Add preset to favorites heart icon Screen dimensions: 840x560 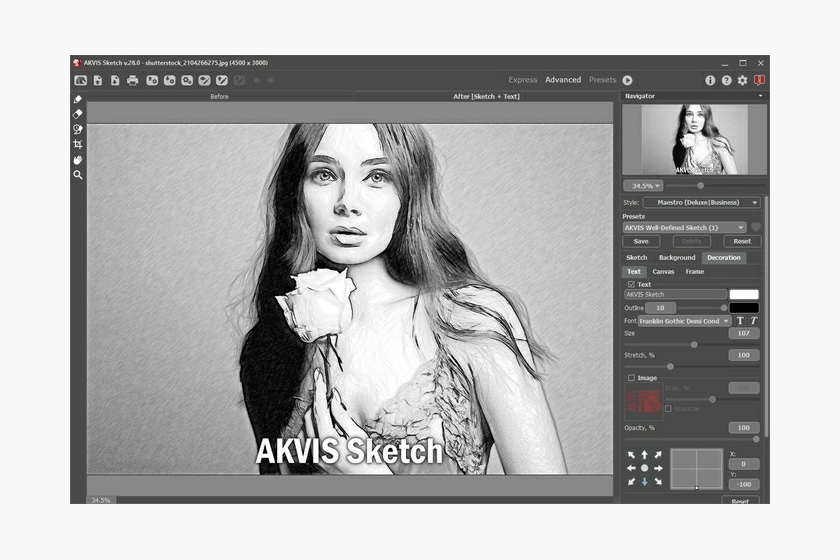[x=756, y=227]
